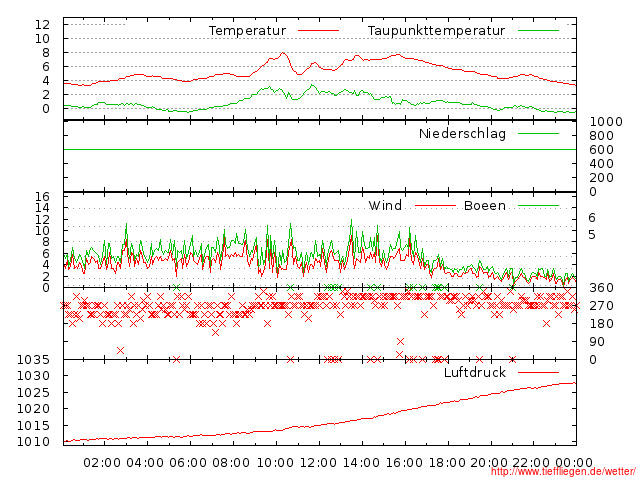
Task: Click the Boeen legend label
Action: click(x=485, y=205)
